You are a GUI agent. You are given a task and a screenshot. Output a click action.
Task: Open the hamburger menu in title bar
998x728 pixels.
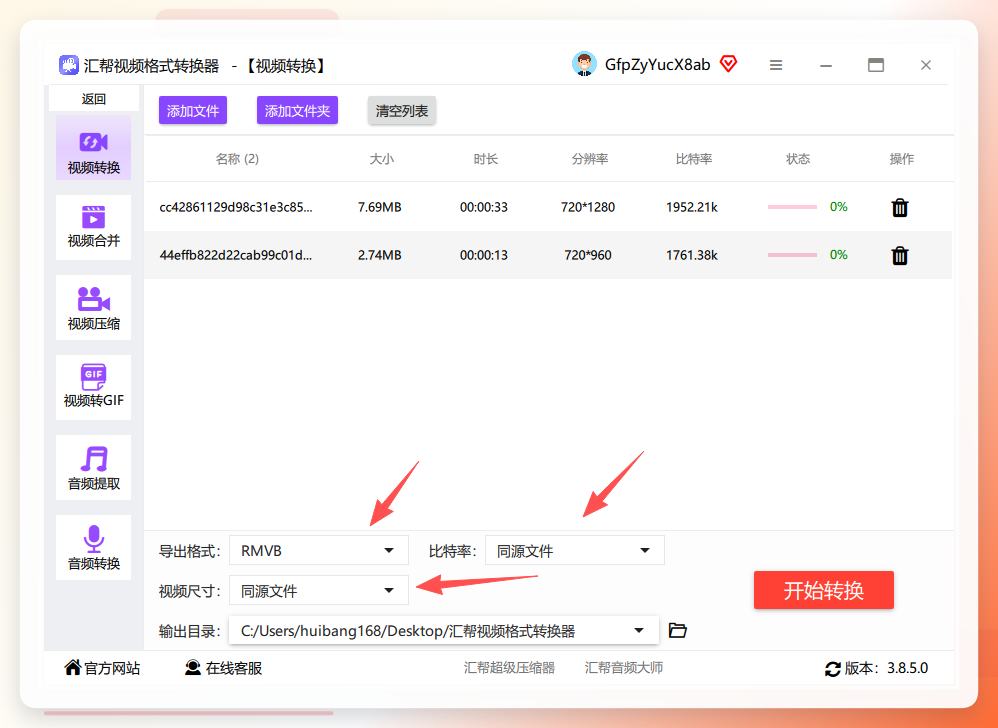(775, 65)
